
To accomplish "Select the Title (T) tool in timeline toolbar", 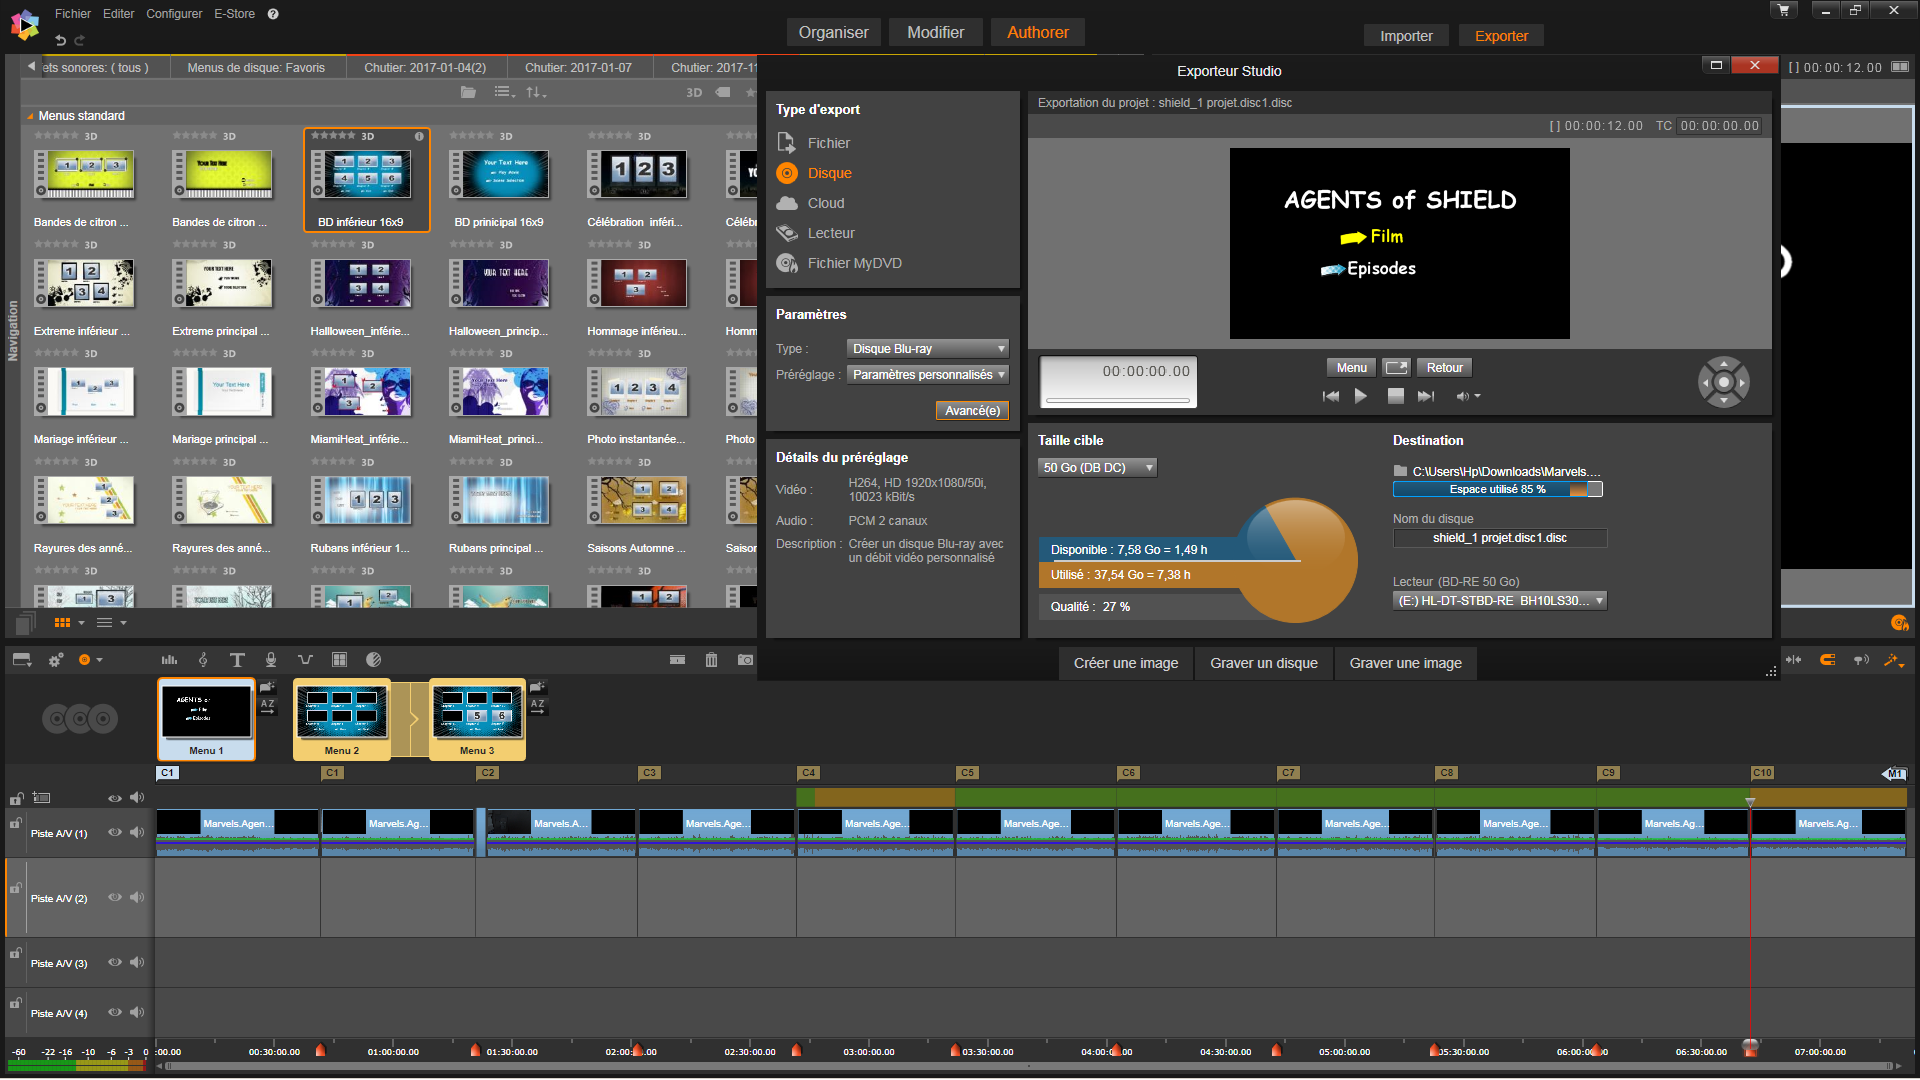I will [x=237, y=660].
